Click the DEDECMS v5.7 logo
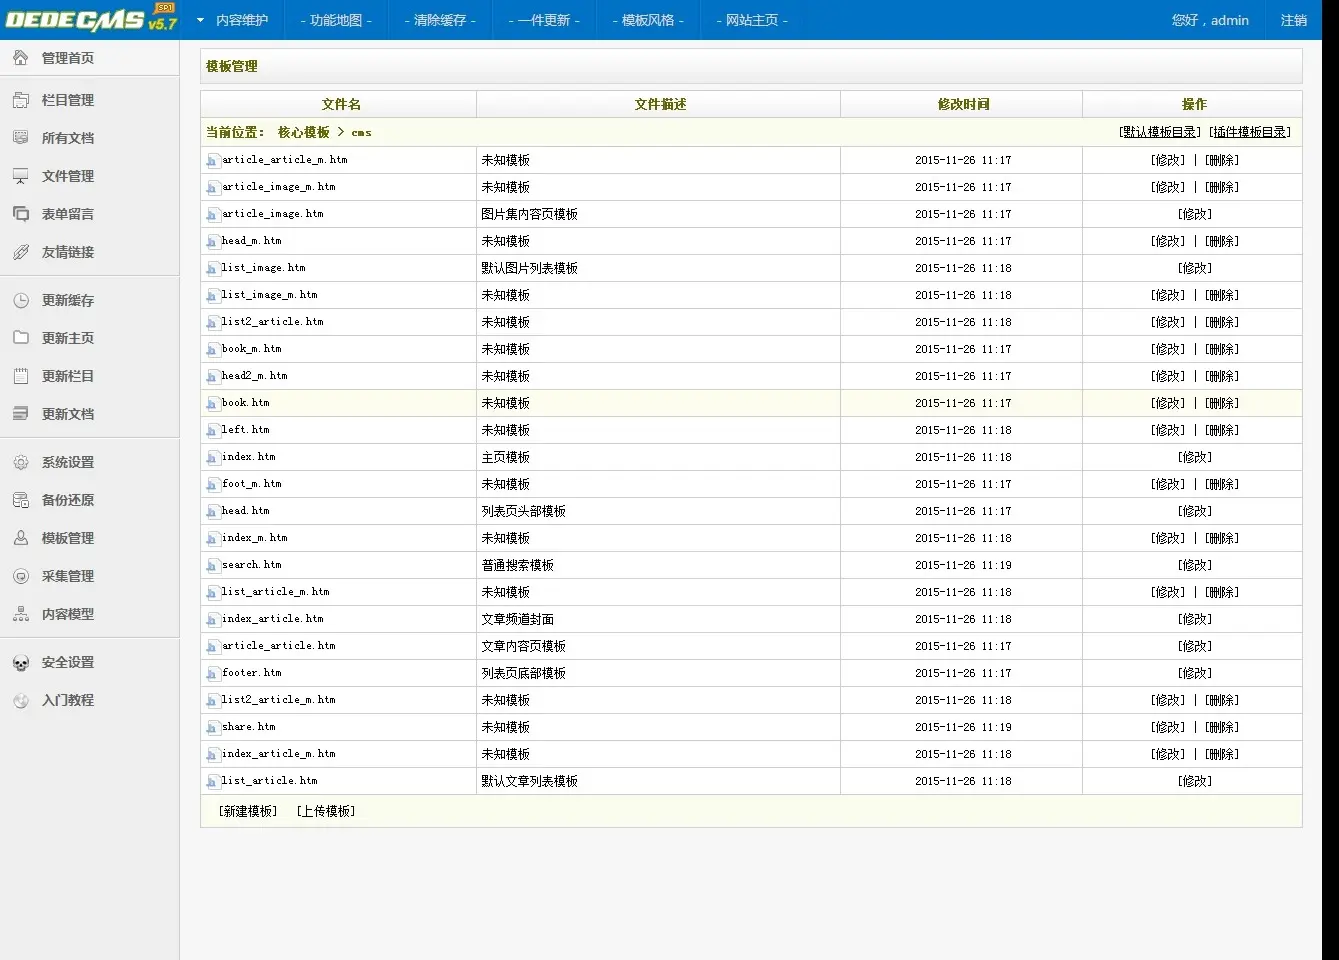 [91, 18]
